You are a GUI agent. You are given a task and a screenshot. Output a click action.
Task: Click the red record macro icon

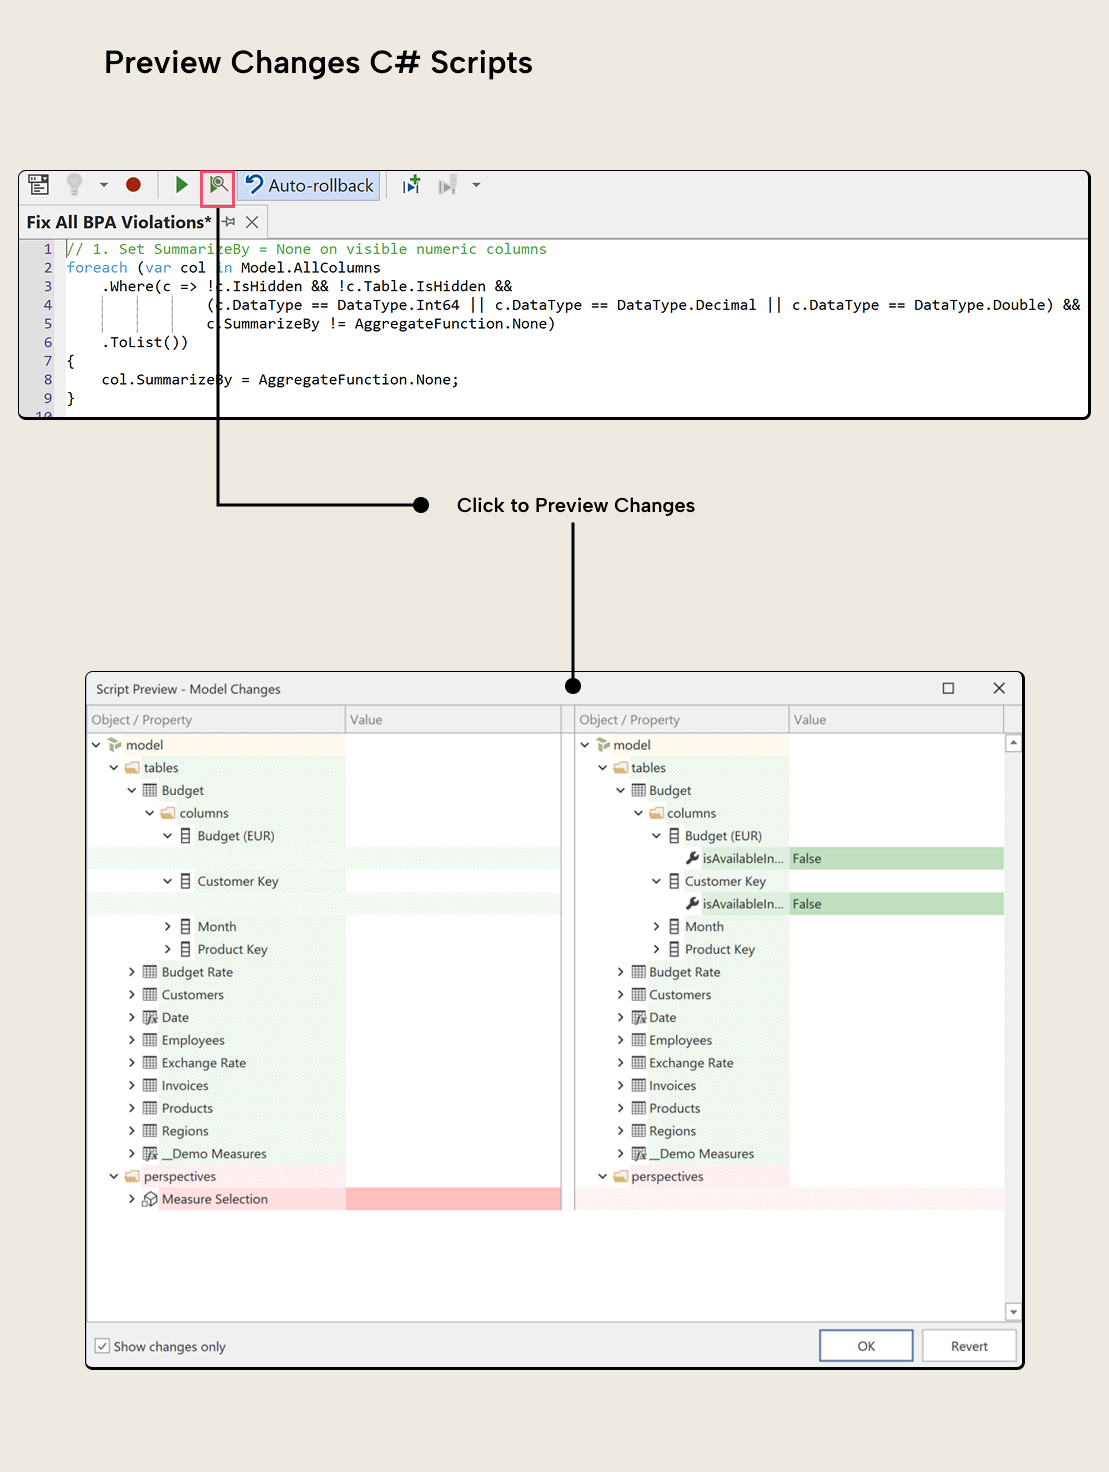(x=133, y=185)
